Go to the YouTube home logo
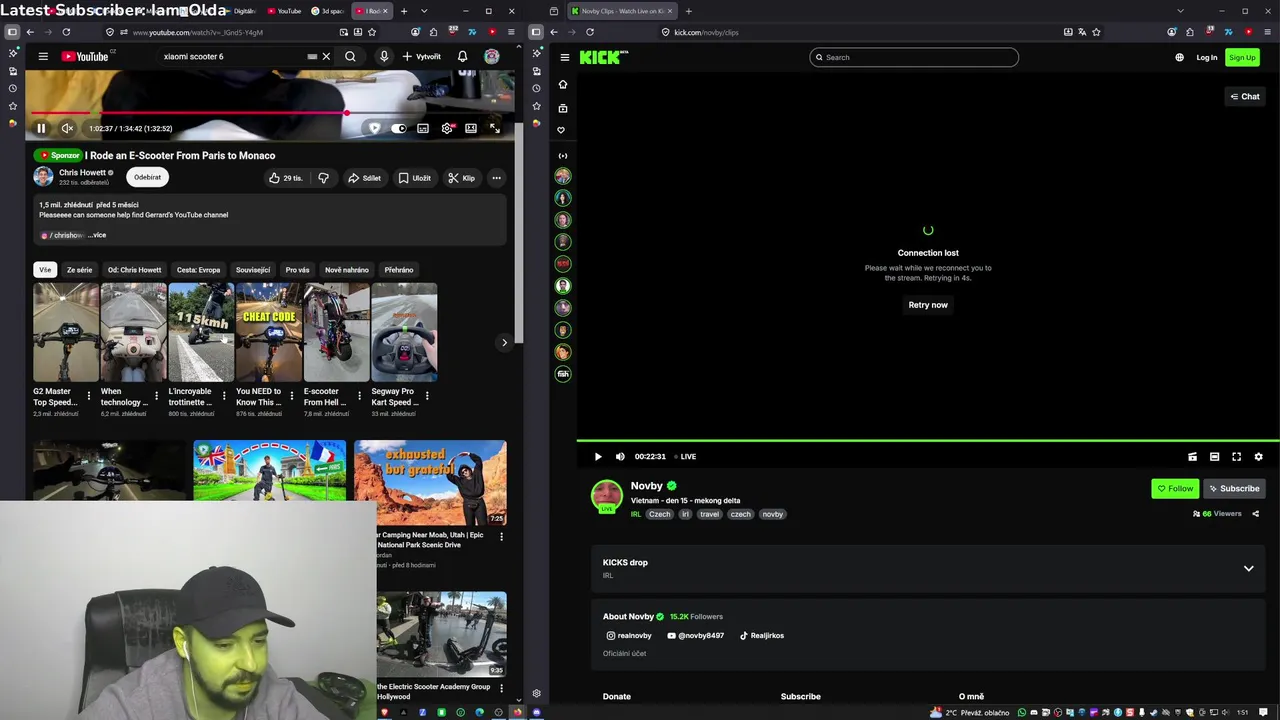This screenshot has height=720, width=1280. point(86,56)
